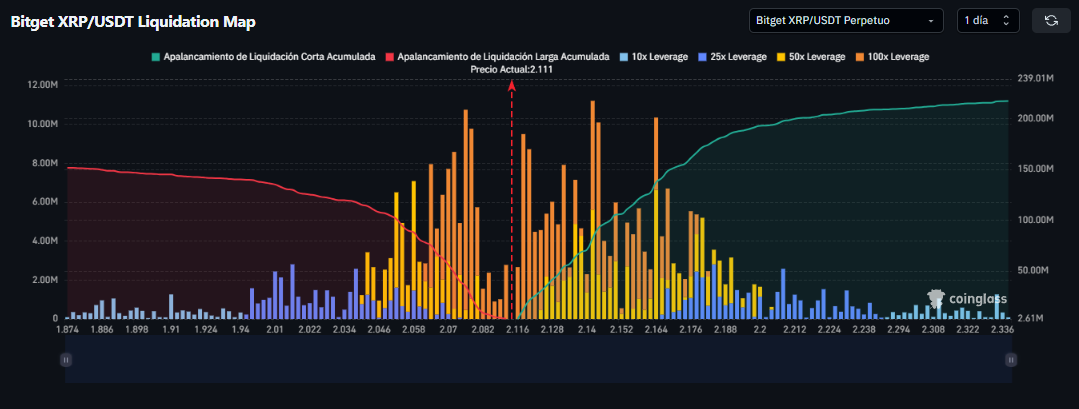The image size is (1079, 409).
Task: Click the 100.00M right axis label
Action: 1035,220
